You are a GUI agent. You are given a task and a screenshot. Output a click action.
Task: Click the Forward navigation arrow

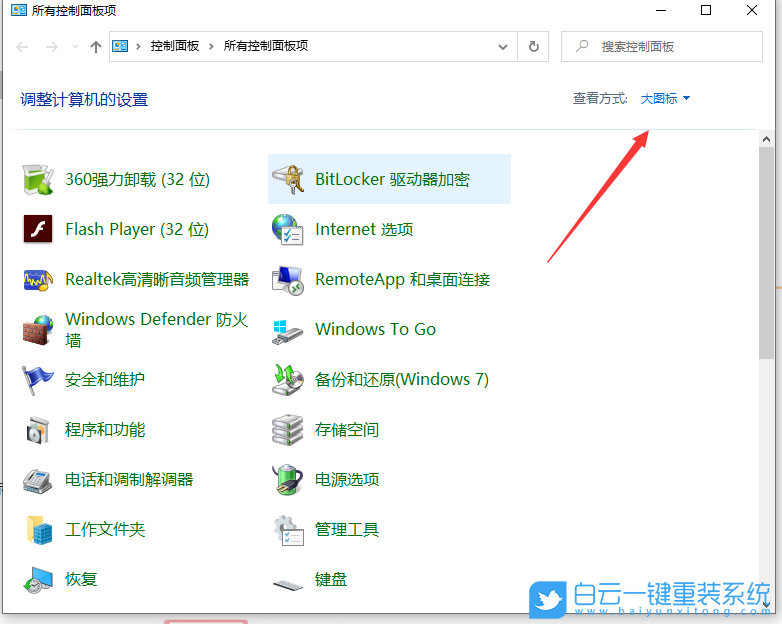51,47
